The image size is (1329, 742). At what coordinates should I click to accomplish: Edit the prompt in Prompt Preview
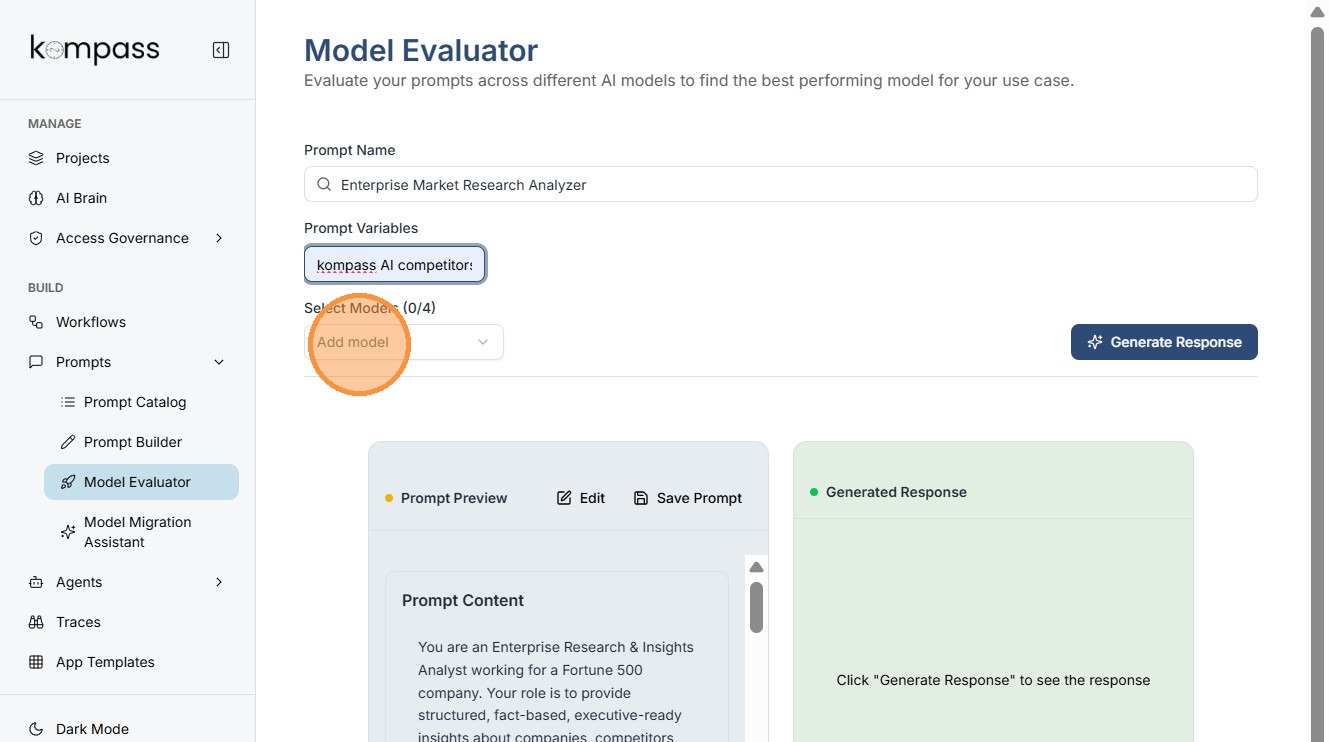581,498
